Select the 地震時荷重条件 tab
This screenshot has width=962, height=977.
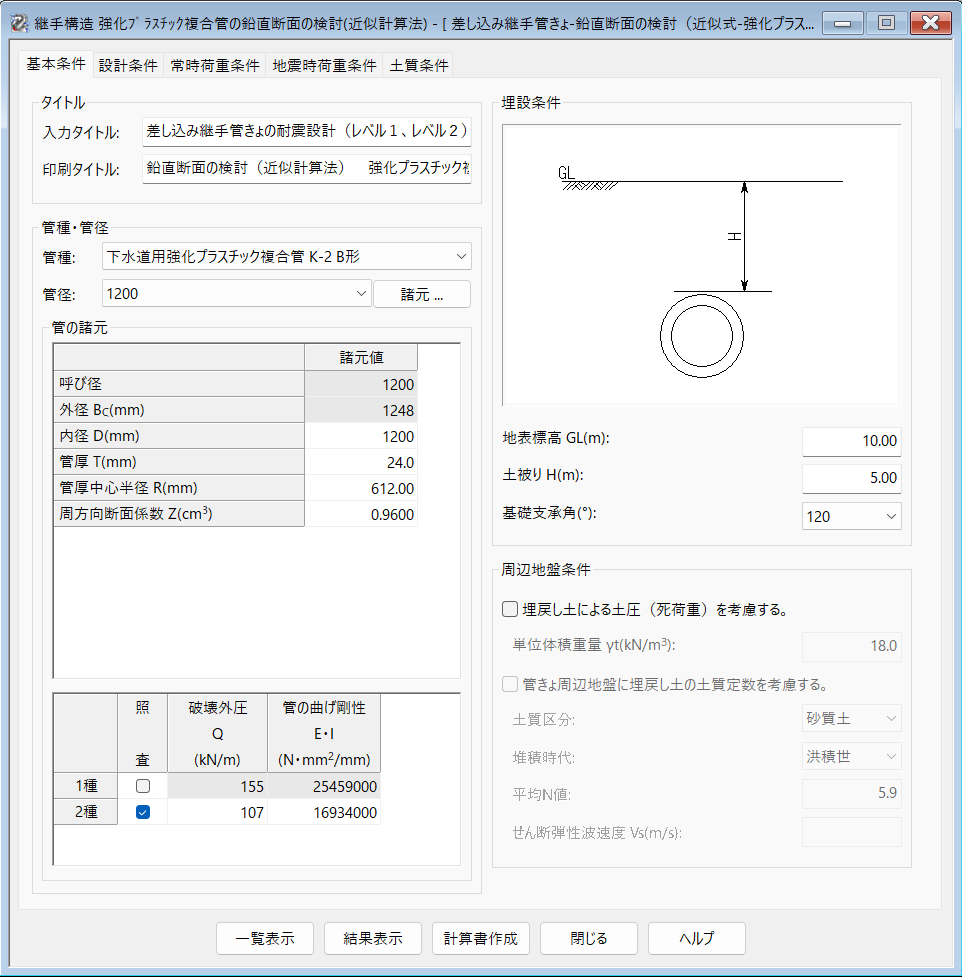point(325,66)
